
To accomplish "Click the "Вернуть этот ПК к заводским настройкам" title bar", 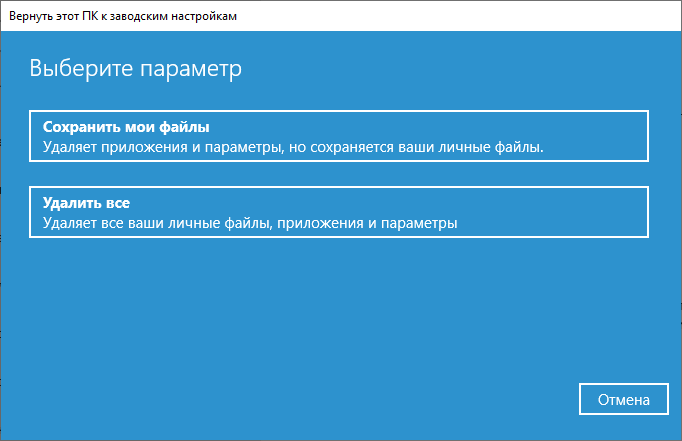I will [x=341, y=16].
